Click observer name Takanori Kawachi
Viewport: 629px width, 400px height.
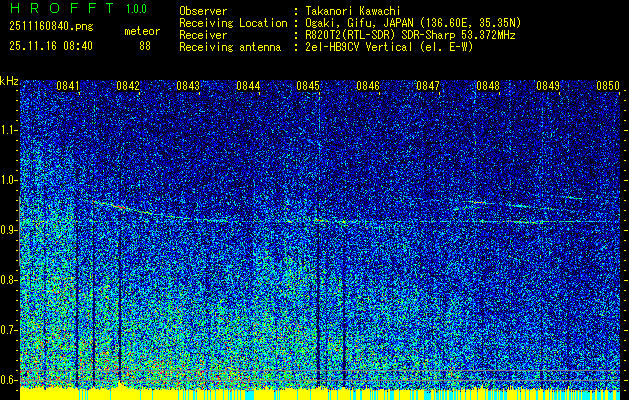[352, 11]
